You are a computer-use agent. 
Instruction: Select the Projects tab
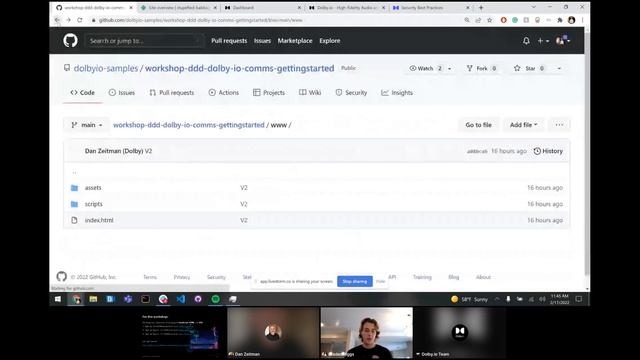pyautogui.click(x=269, y=93)
